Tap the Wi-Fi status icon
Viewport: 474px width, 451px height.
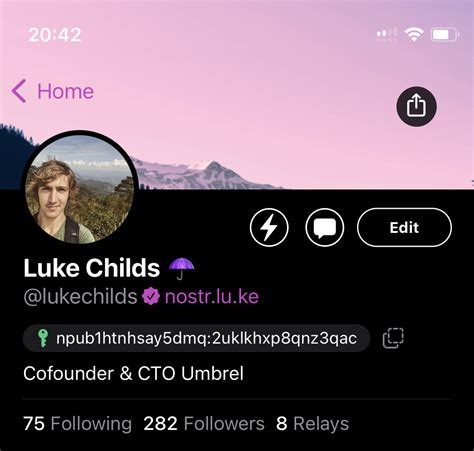coord(414,34)
